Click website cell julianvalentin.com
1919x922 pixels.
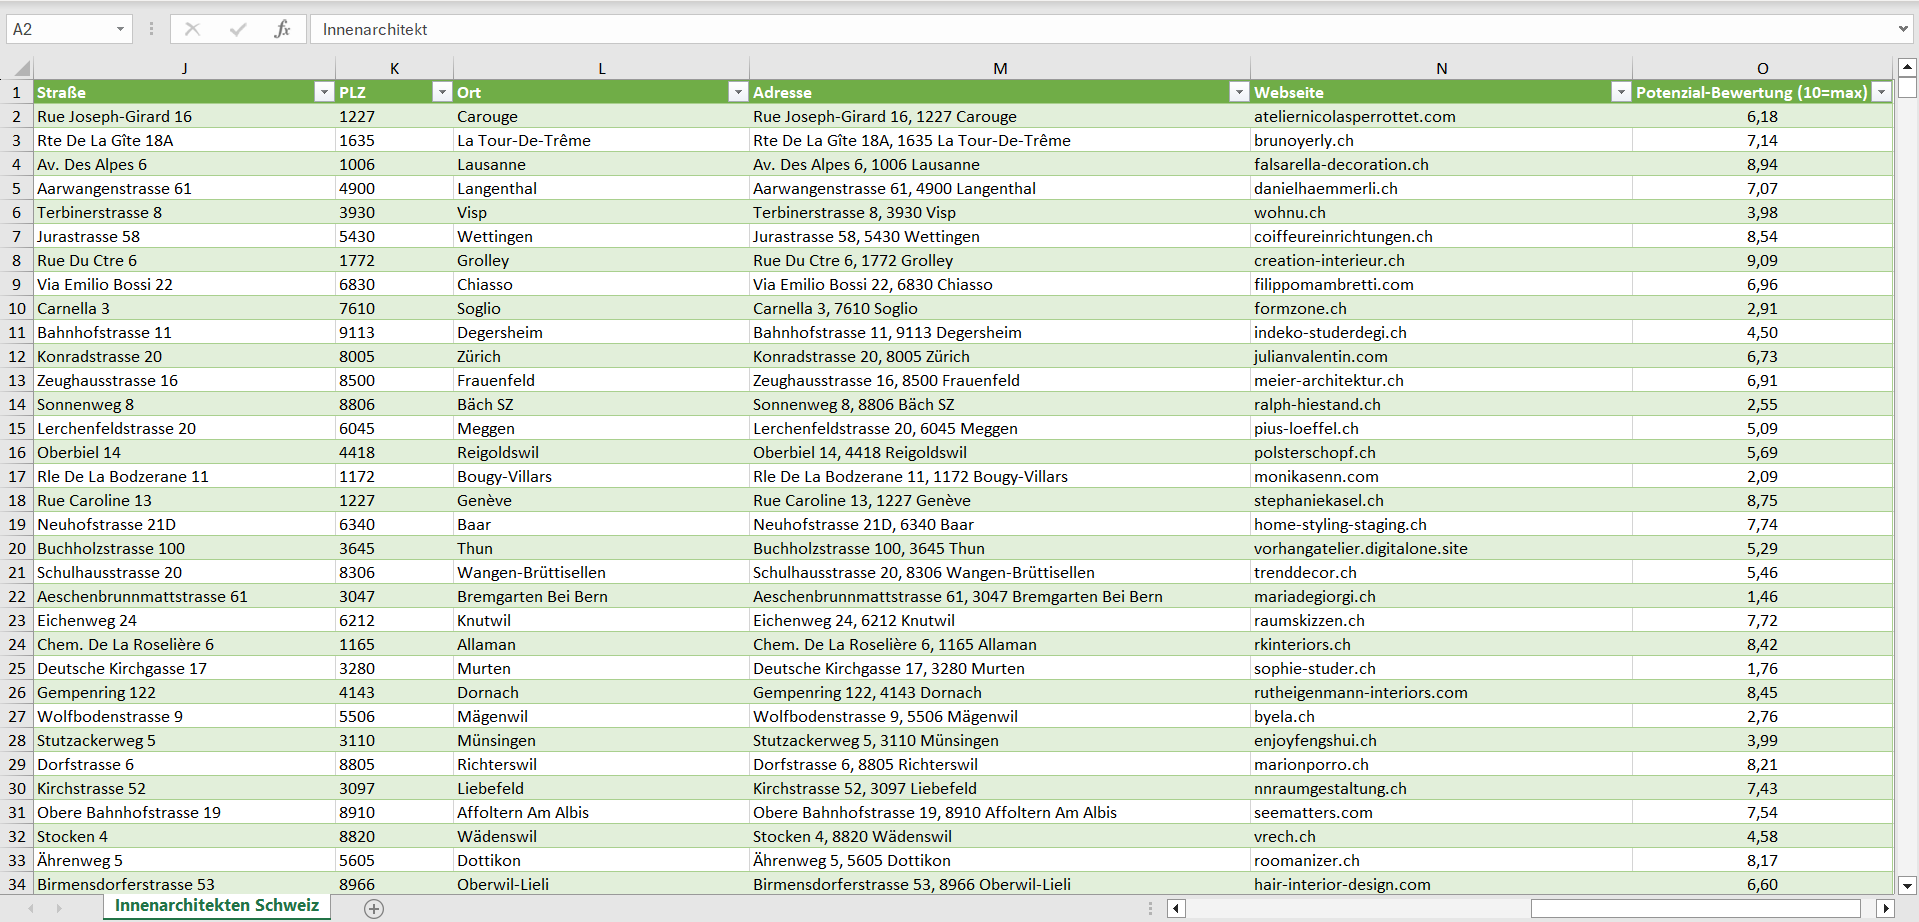[x=1442, y=356]
